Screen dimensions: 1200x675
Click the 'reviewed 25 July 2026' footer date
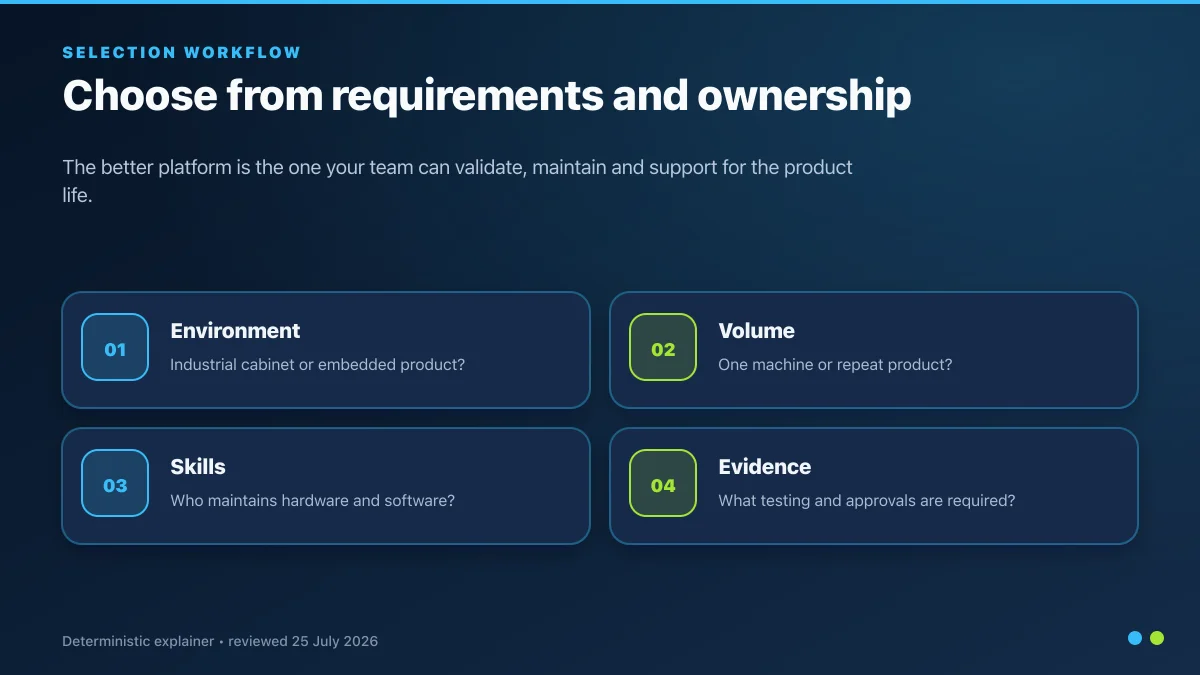click(303, 641)
